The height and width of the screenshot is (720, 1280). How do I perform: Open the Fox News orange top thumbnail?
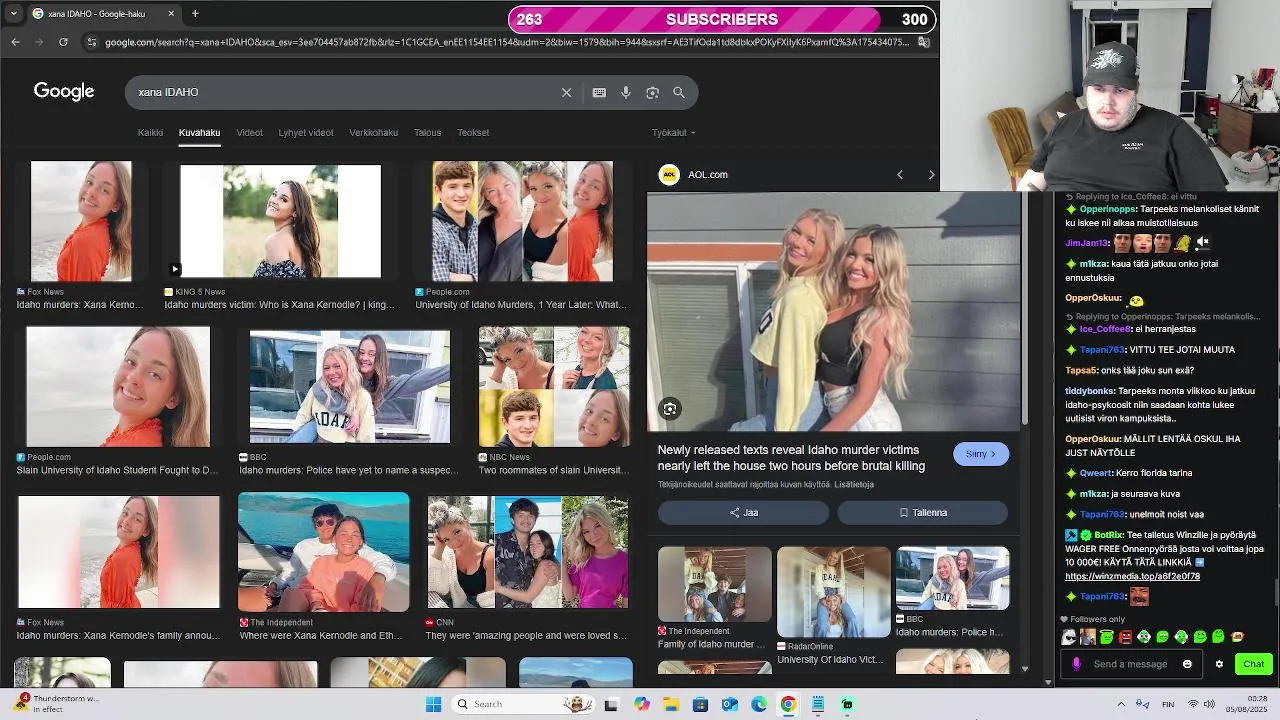(81, 221)
